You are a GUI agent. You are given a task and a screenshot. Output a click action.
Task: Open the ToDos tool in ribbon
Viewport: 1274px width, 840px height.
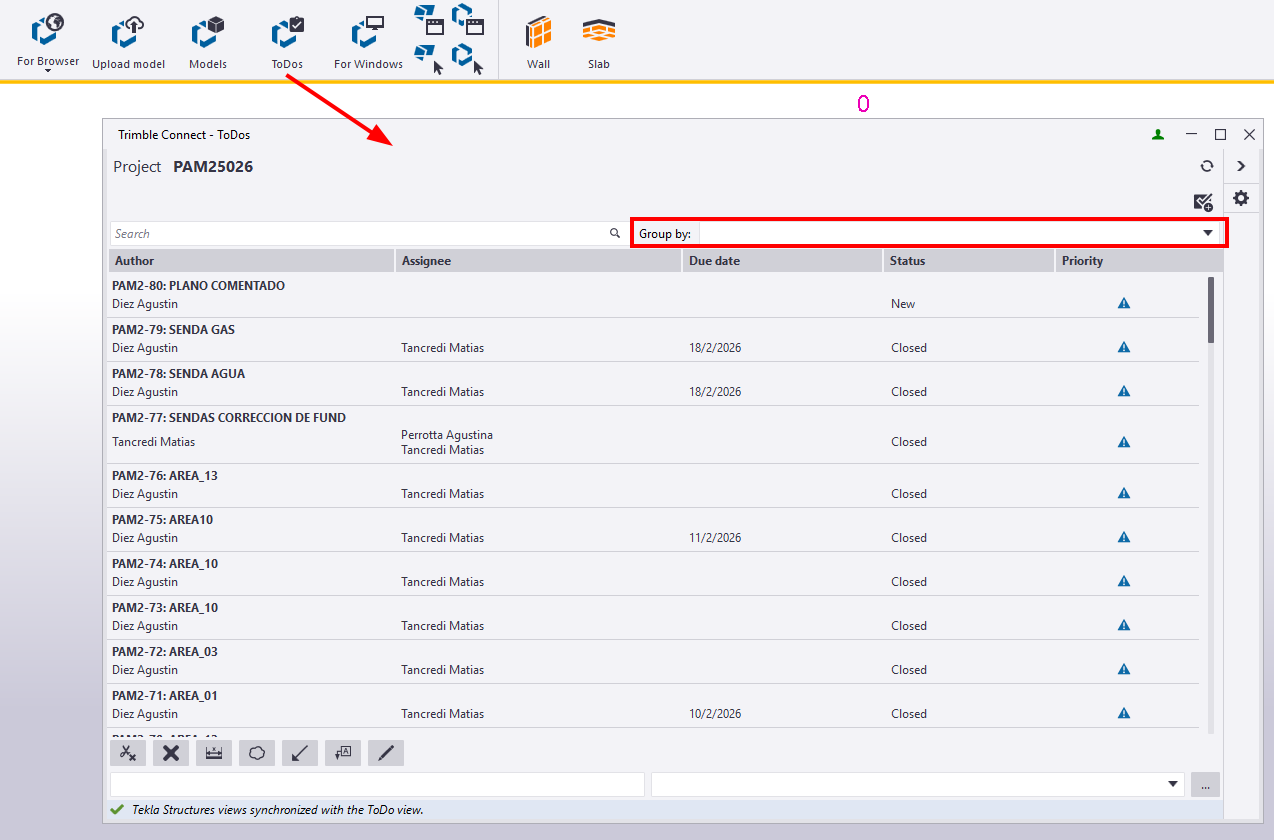point(287,42)
